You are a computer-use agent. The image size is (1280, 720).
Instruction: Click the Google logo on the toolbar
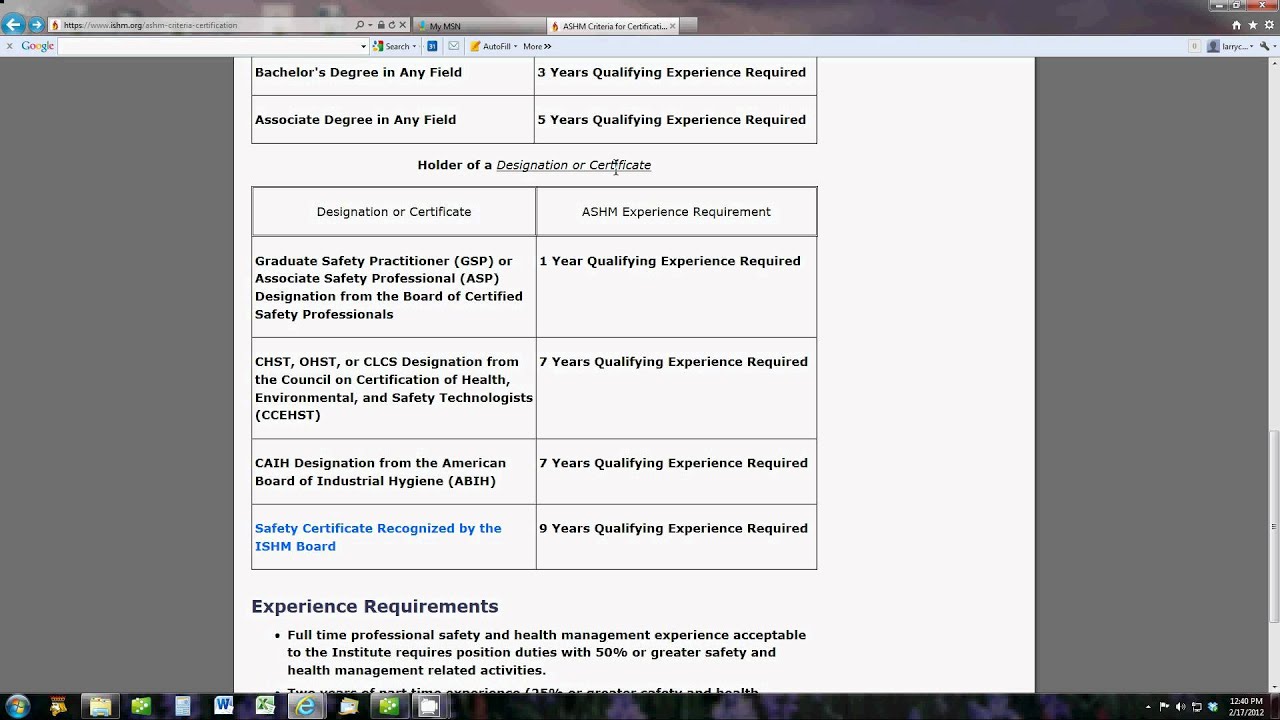click(38, 46)
